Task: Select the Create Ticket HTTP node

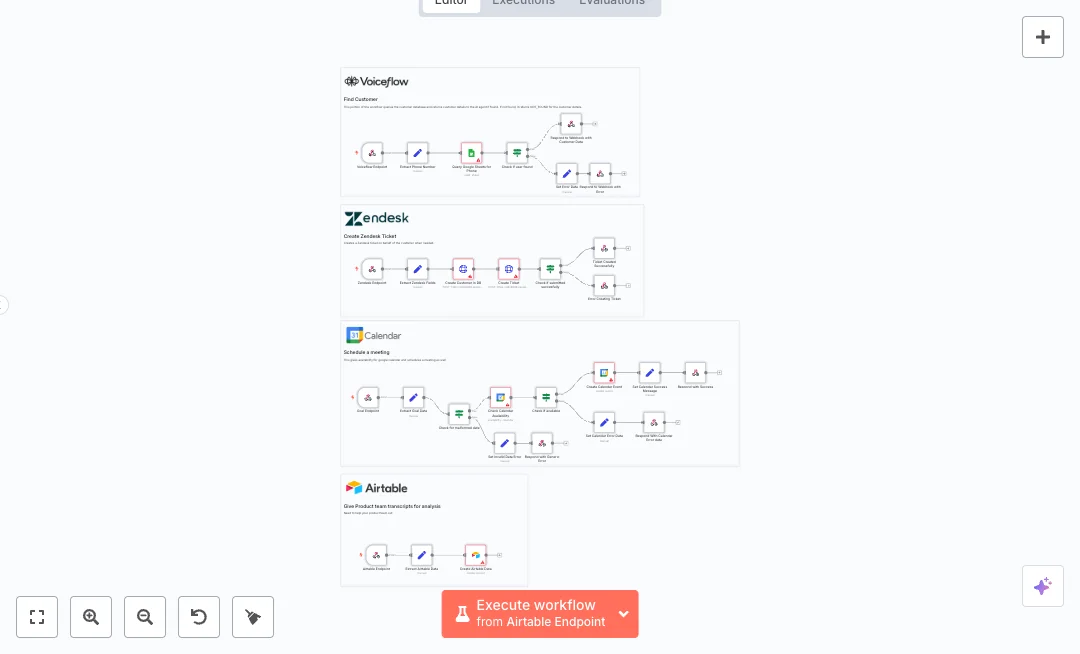Action: tap(509, 269)
